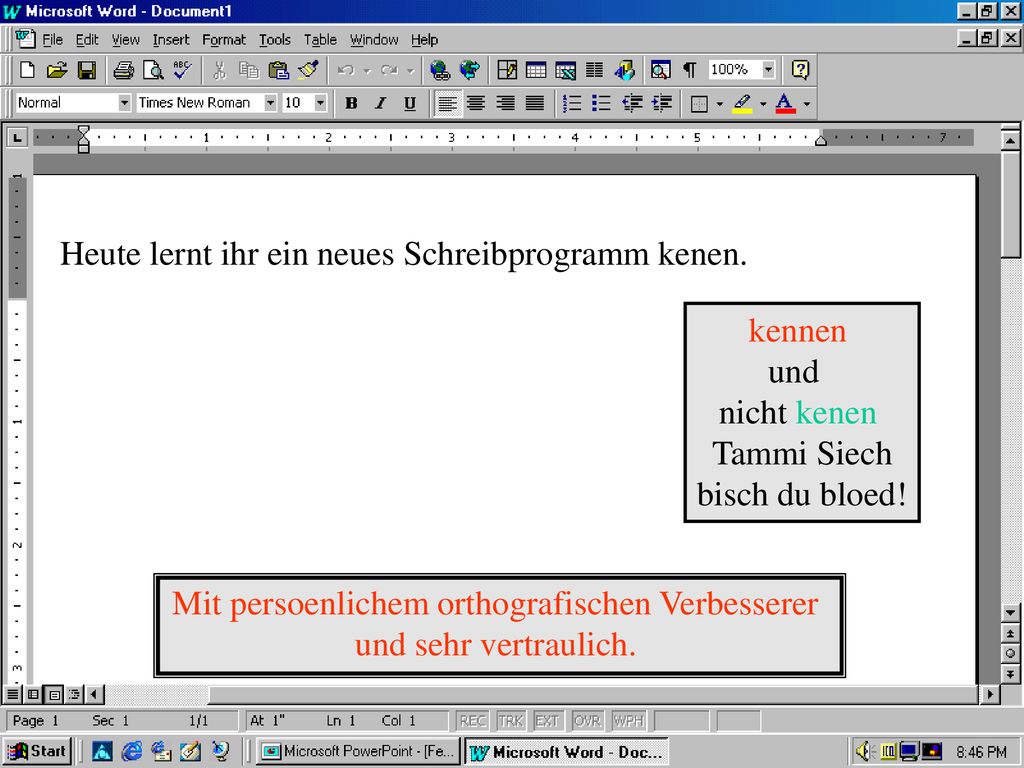Image resolution: width=1024 pixels, height=768 pixels.
Task: Expand the undo history arrow
Action: (x=367, y=70)
